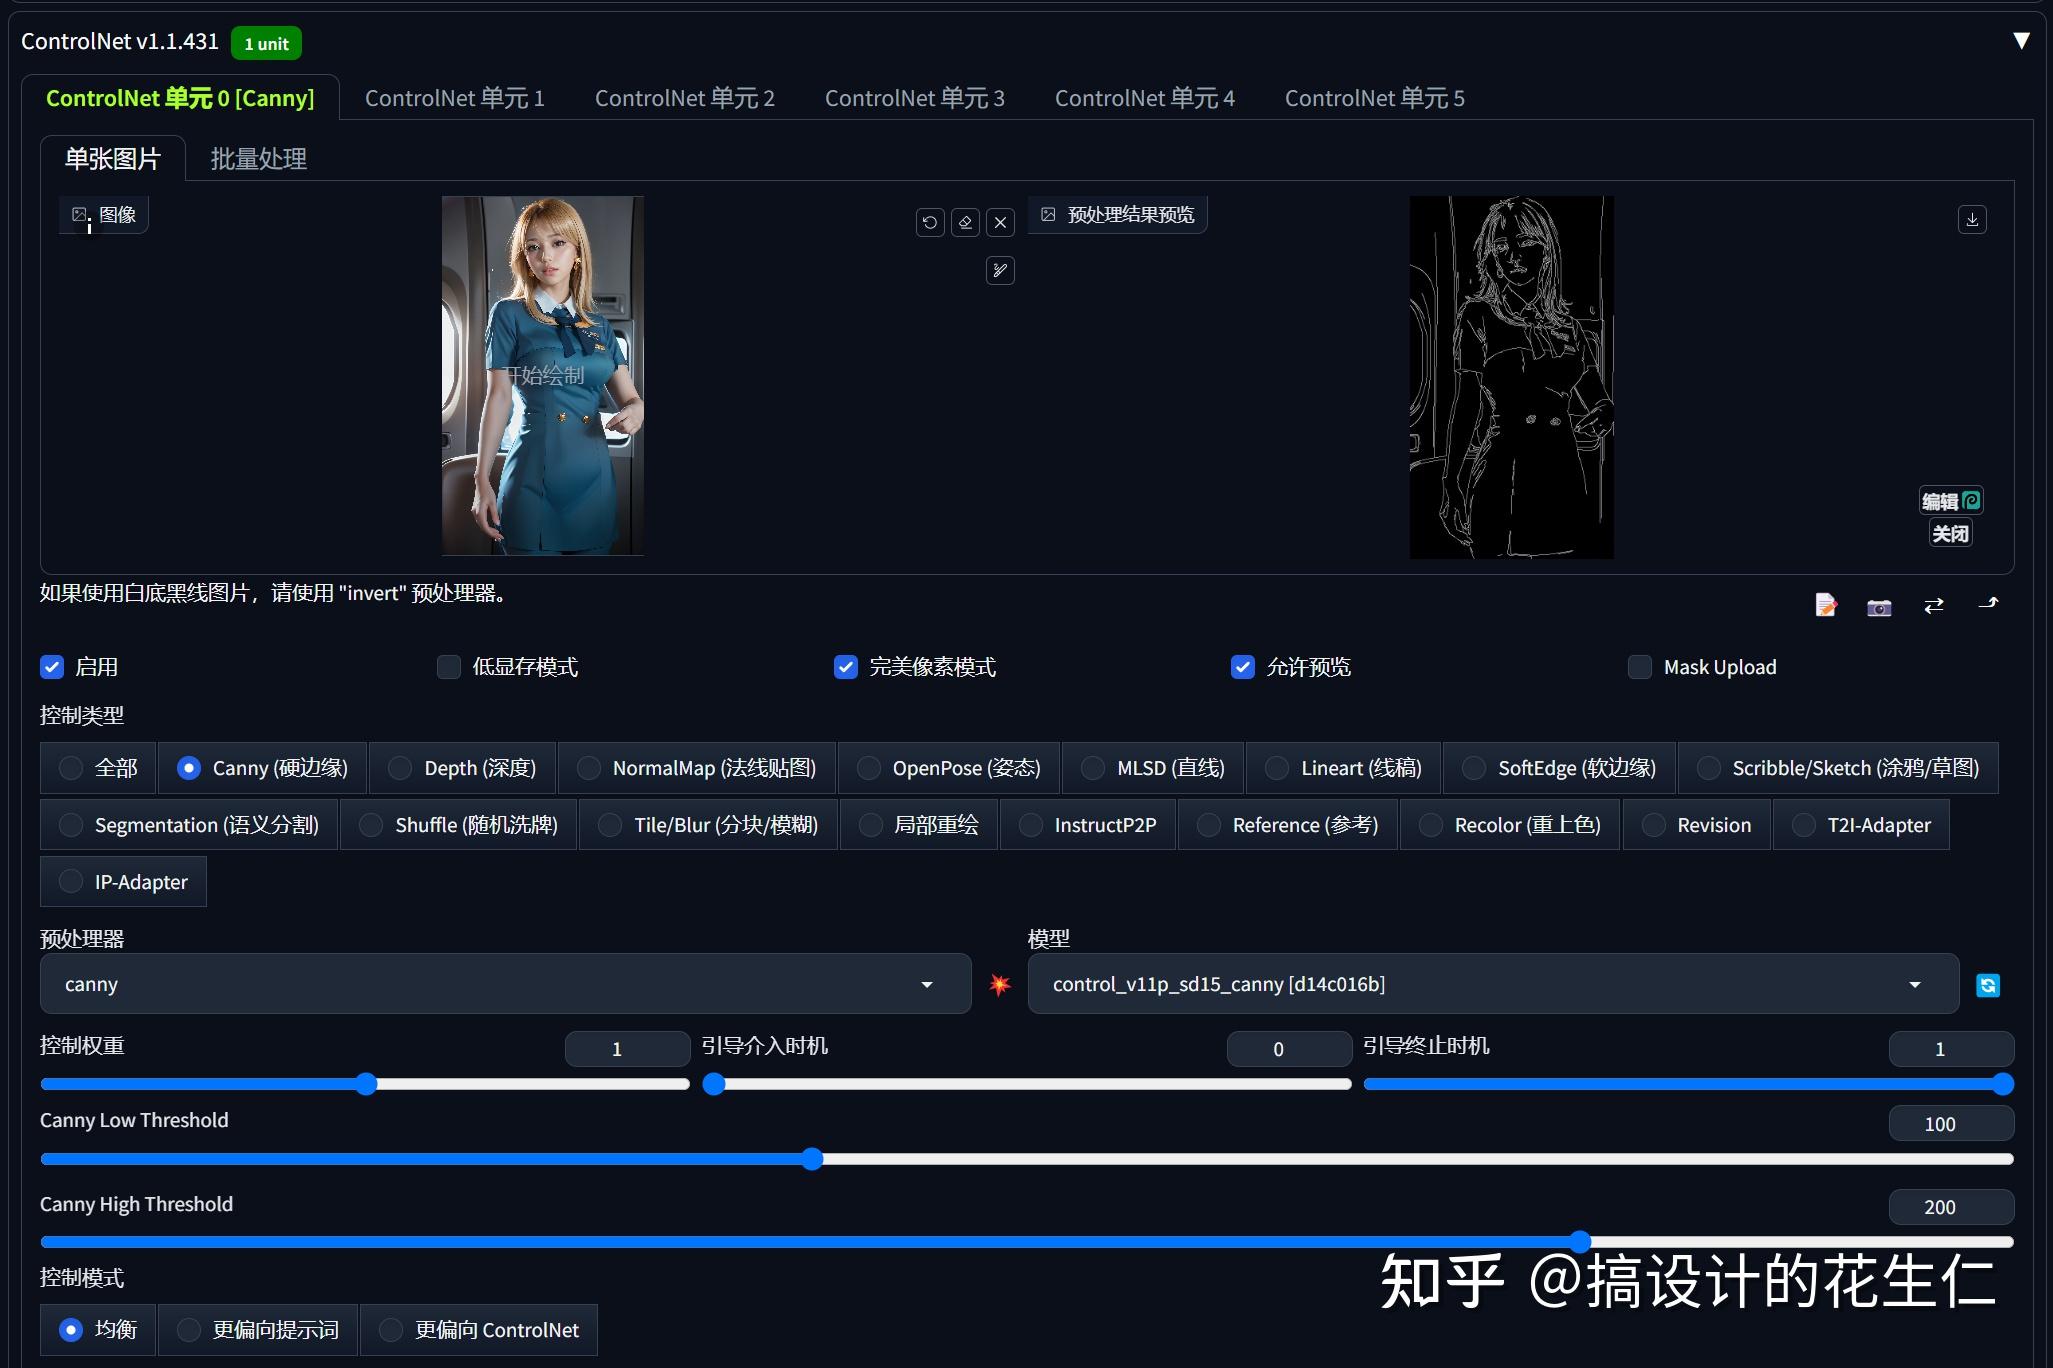Click the swap-arrows icon to exchange dimensions
The width and height of the screenshot is (2053, 1368).
pyautogui.click(x=1932, y=606)
